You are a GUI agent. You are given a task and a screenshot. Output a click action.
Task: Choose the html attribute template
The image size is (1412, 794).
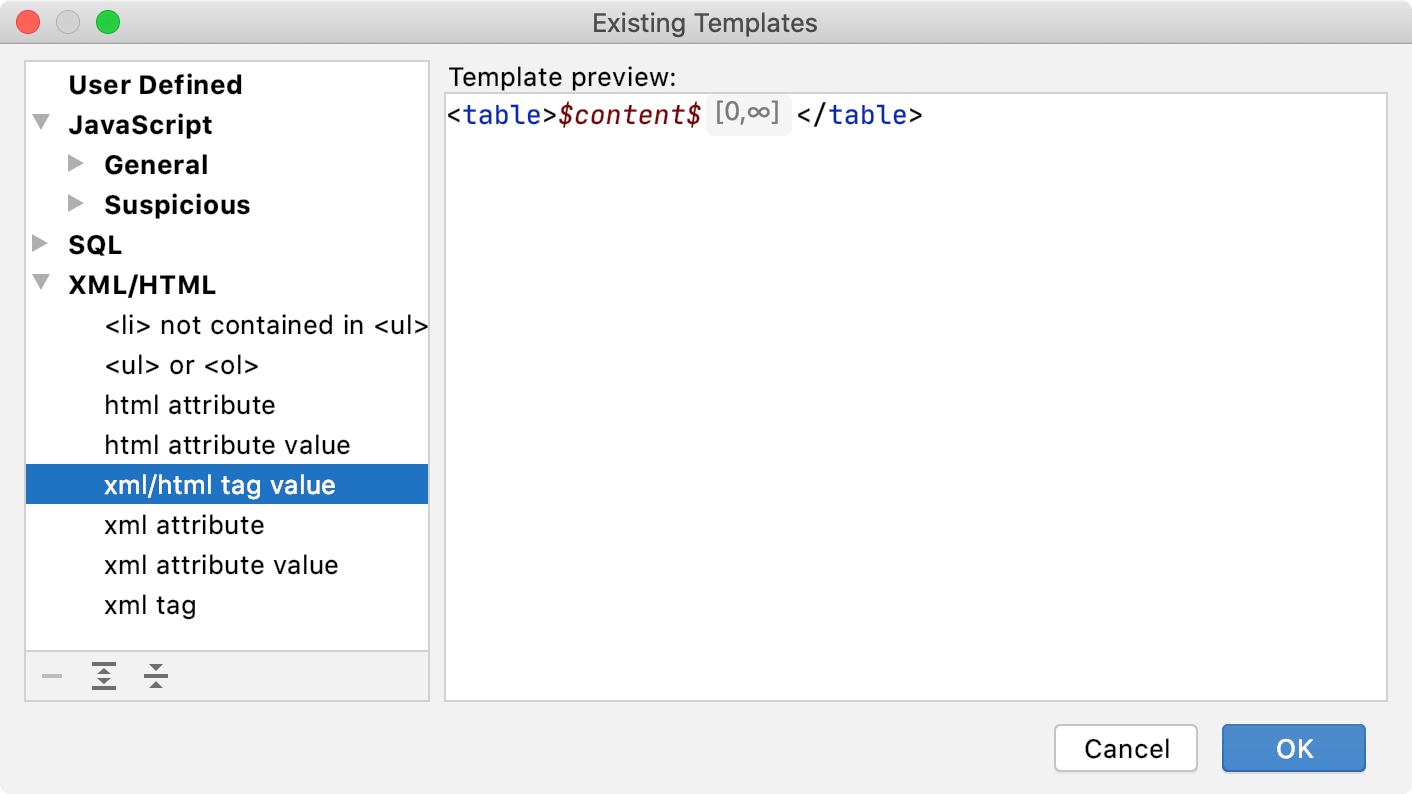pyautogui.click(x=189, y=405)
